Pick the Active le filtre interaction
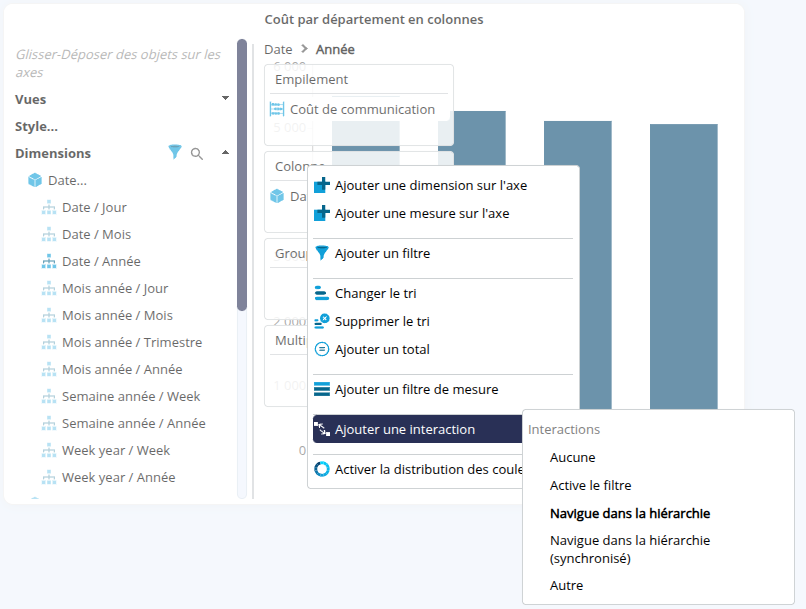806x609 pixels. pyautogui.click(x=590, y=485)
